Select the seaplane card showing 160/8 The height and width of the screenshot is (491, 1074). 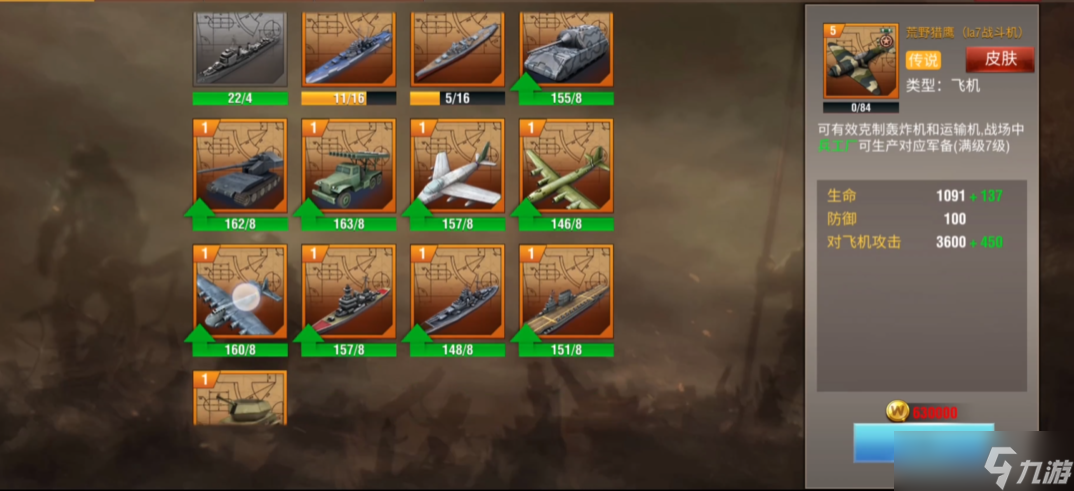[240, 292]
